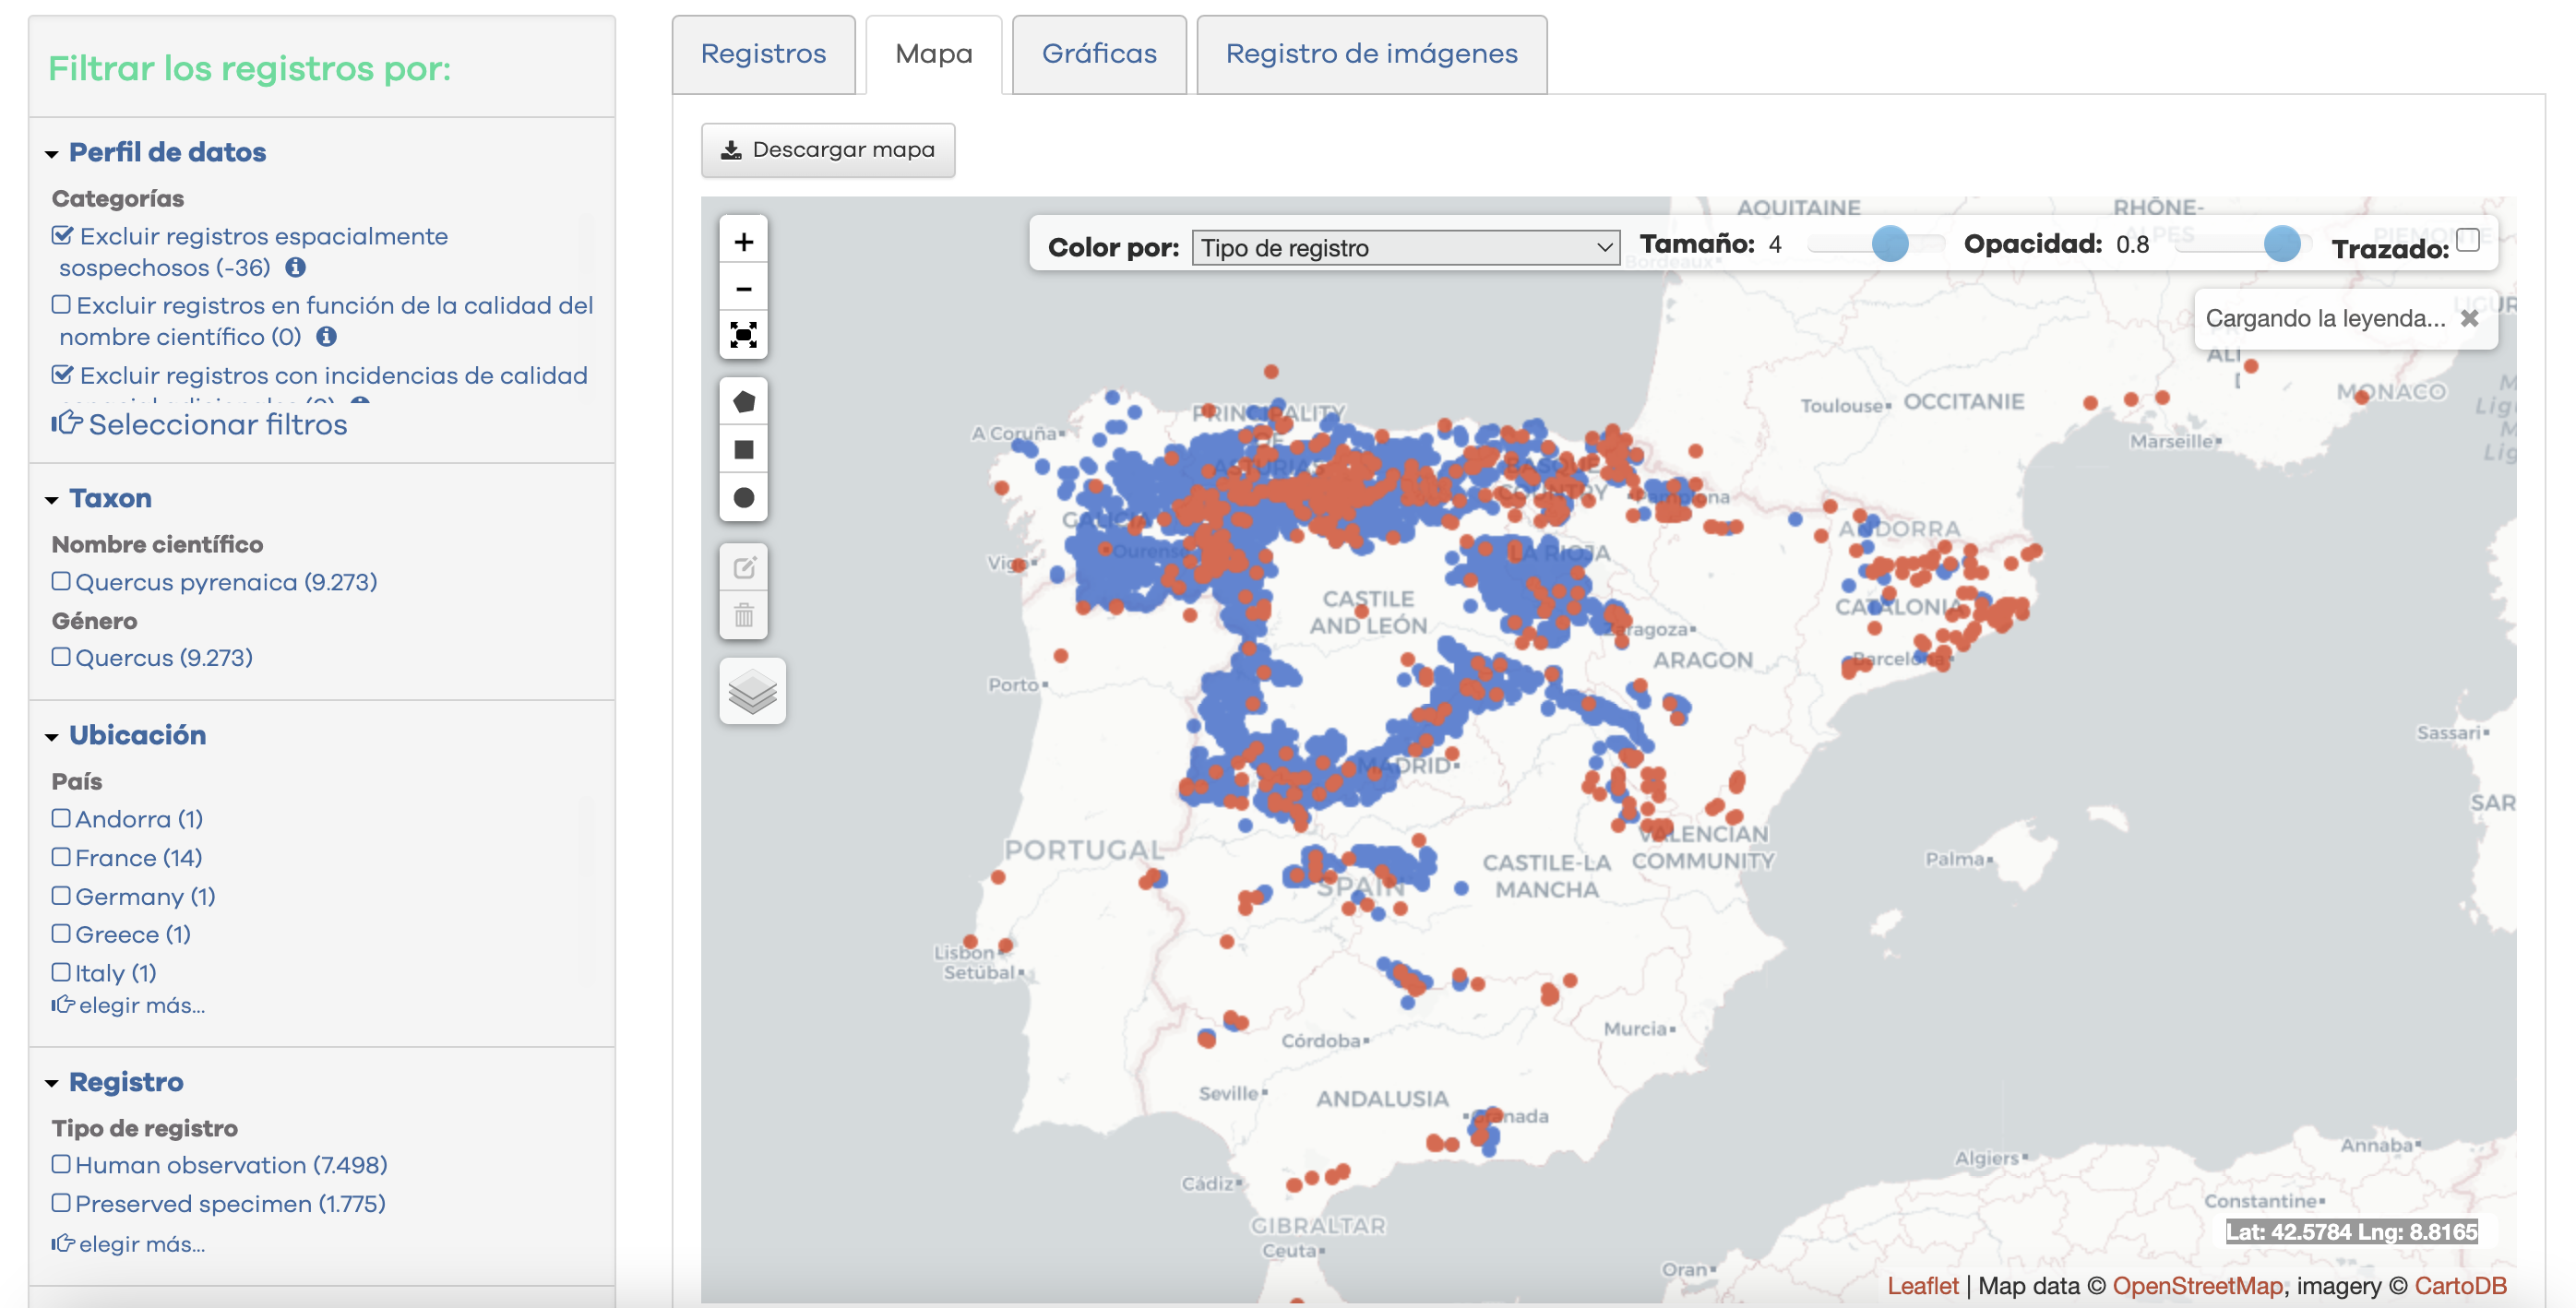Image resolution: width=2576 pixels, height=1308 pixels.
Task: Adjust the Opacidad slider handle
Action: click(x=2281, y=244)
